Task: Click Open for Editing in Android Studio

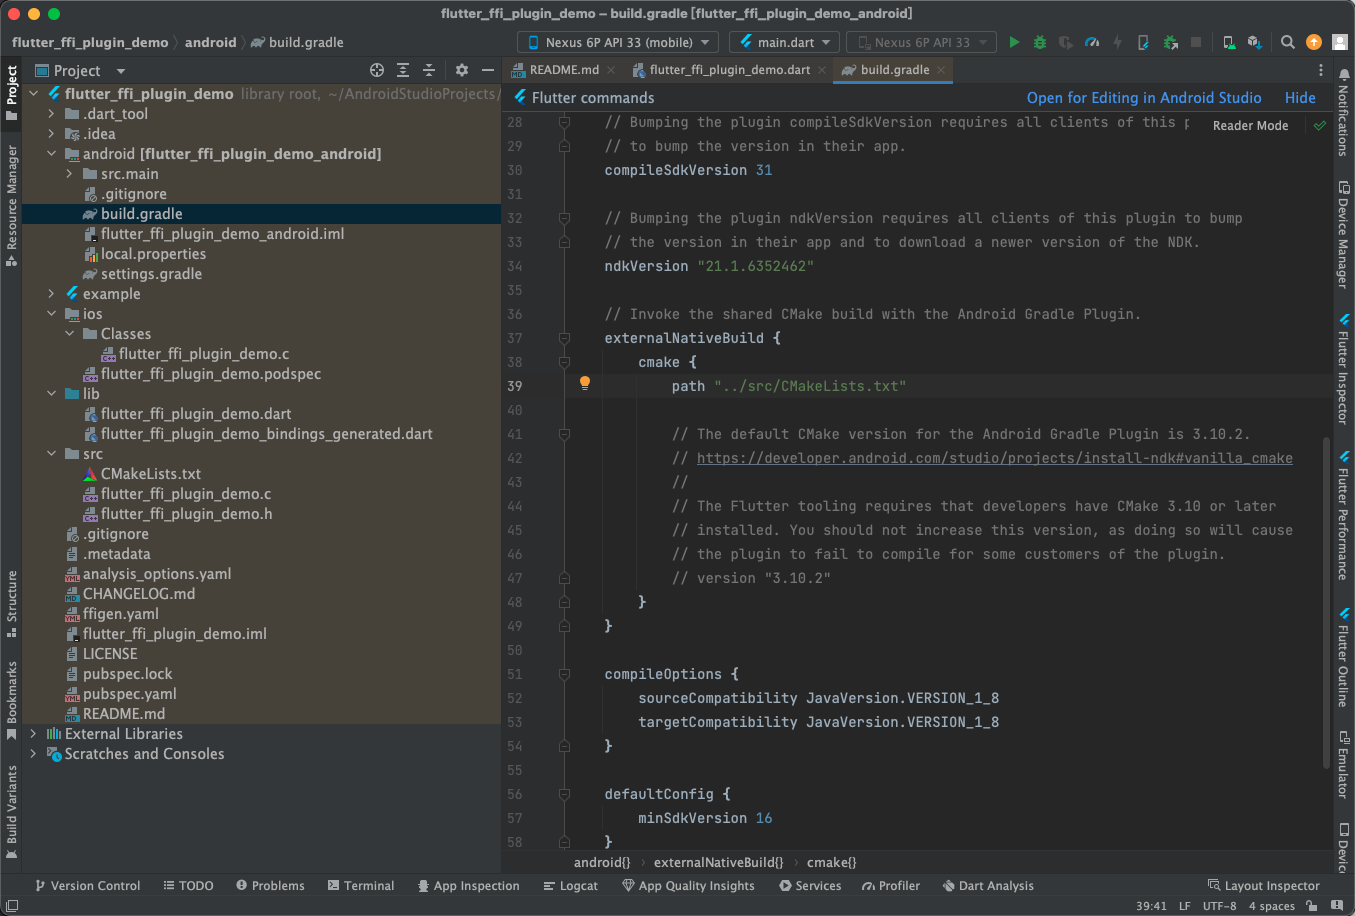Action: [x=1144, y=97]
